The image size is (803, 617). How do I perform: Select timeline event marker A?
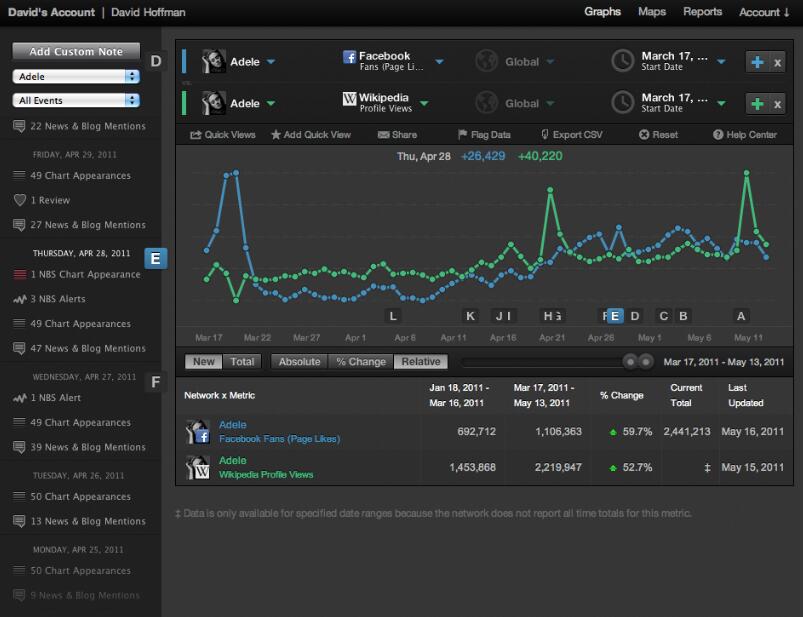741,316
